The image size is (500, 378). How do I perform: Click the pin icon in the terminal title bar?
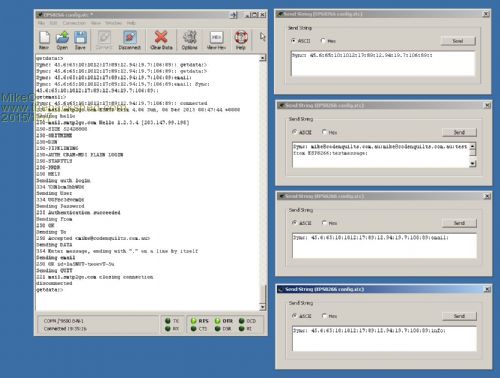click(234, 15)
